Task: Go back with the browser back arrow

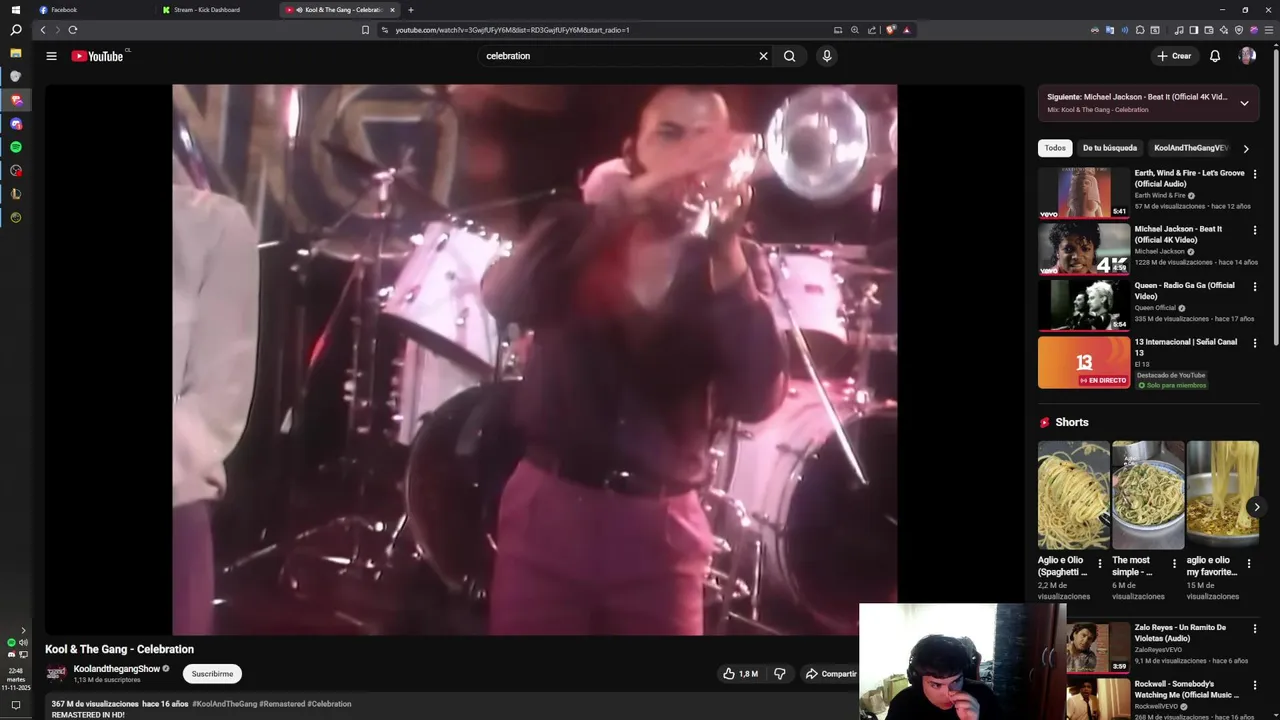Action: click(x=43, y=30)
